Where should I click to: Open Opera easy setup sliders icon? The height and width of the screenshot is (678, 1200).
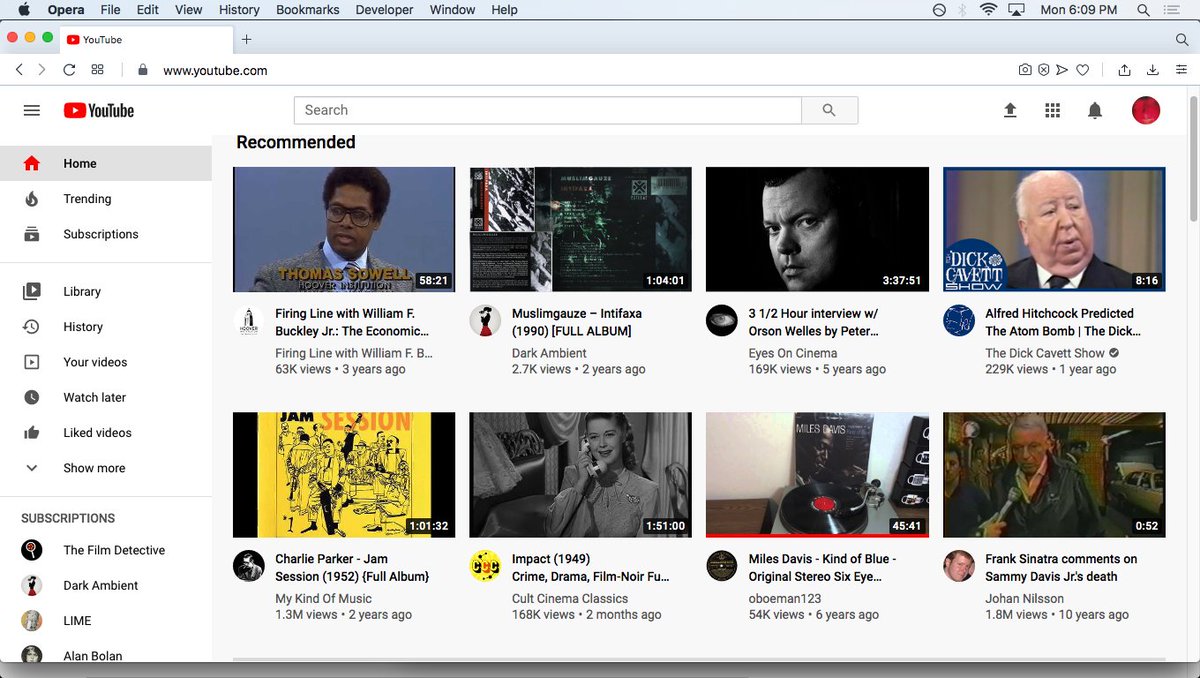pyautogui.click(x=1180, y=70)
